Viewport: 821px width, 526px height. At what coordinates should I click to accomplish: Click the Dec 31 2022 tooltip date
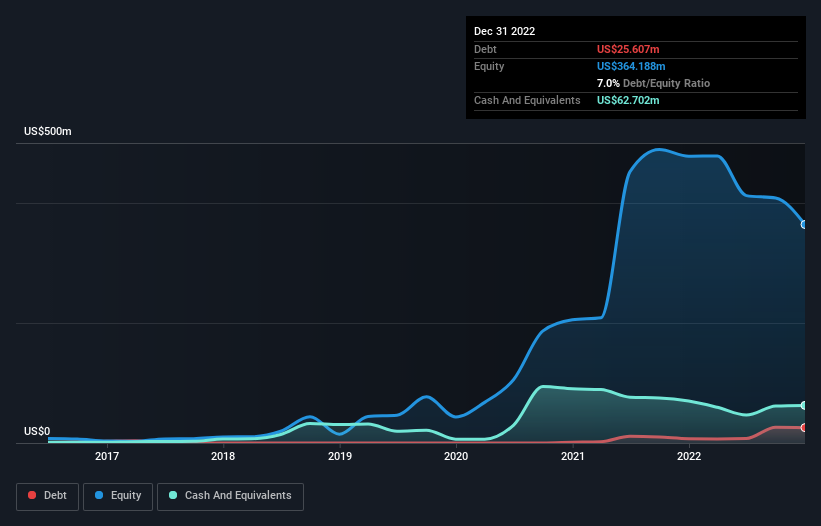504,31
